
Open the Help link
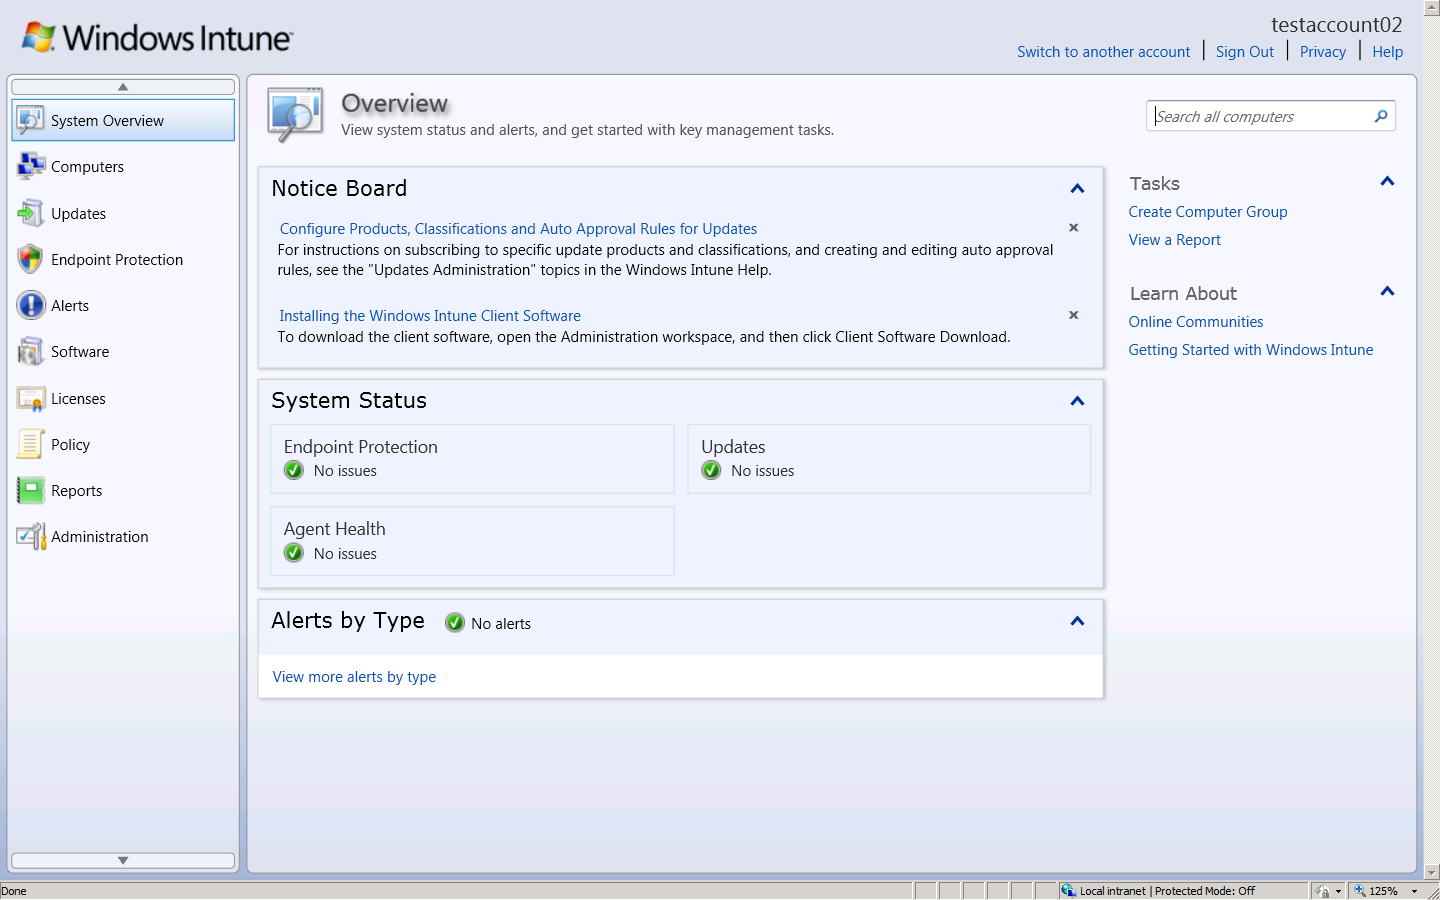tap(1387, 52)
